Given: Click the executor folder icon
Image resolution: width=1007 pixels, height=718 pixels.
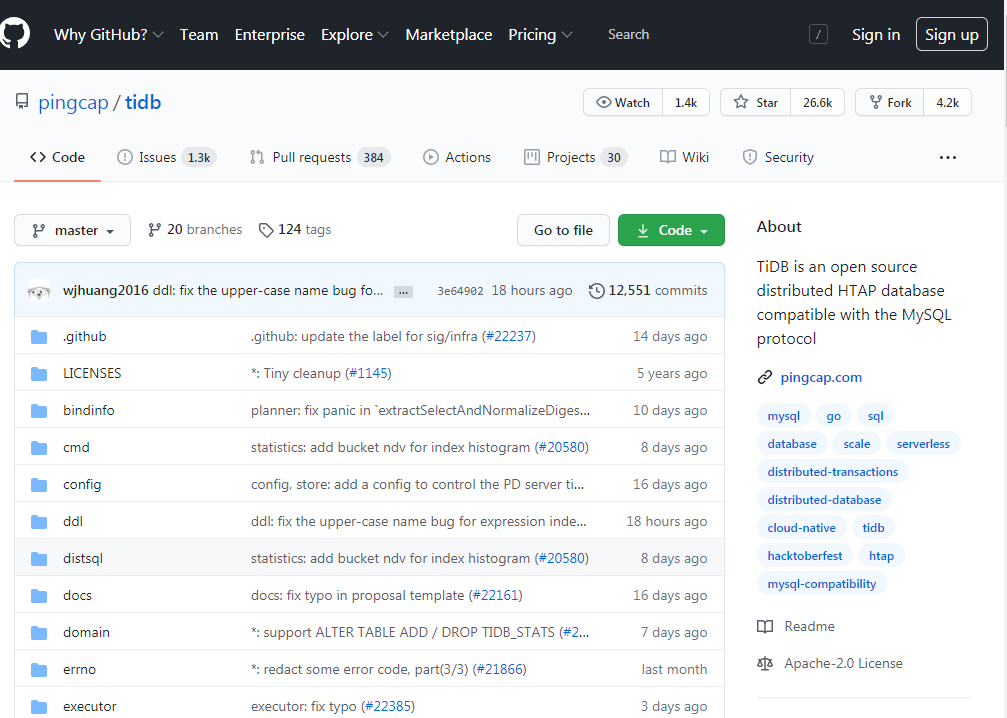Looking at the screenshot, I should click(39, 707).
